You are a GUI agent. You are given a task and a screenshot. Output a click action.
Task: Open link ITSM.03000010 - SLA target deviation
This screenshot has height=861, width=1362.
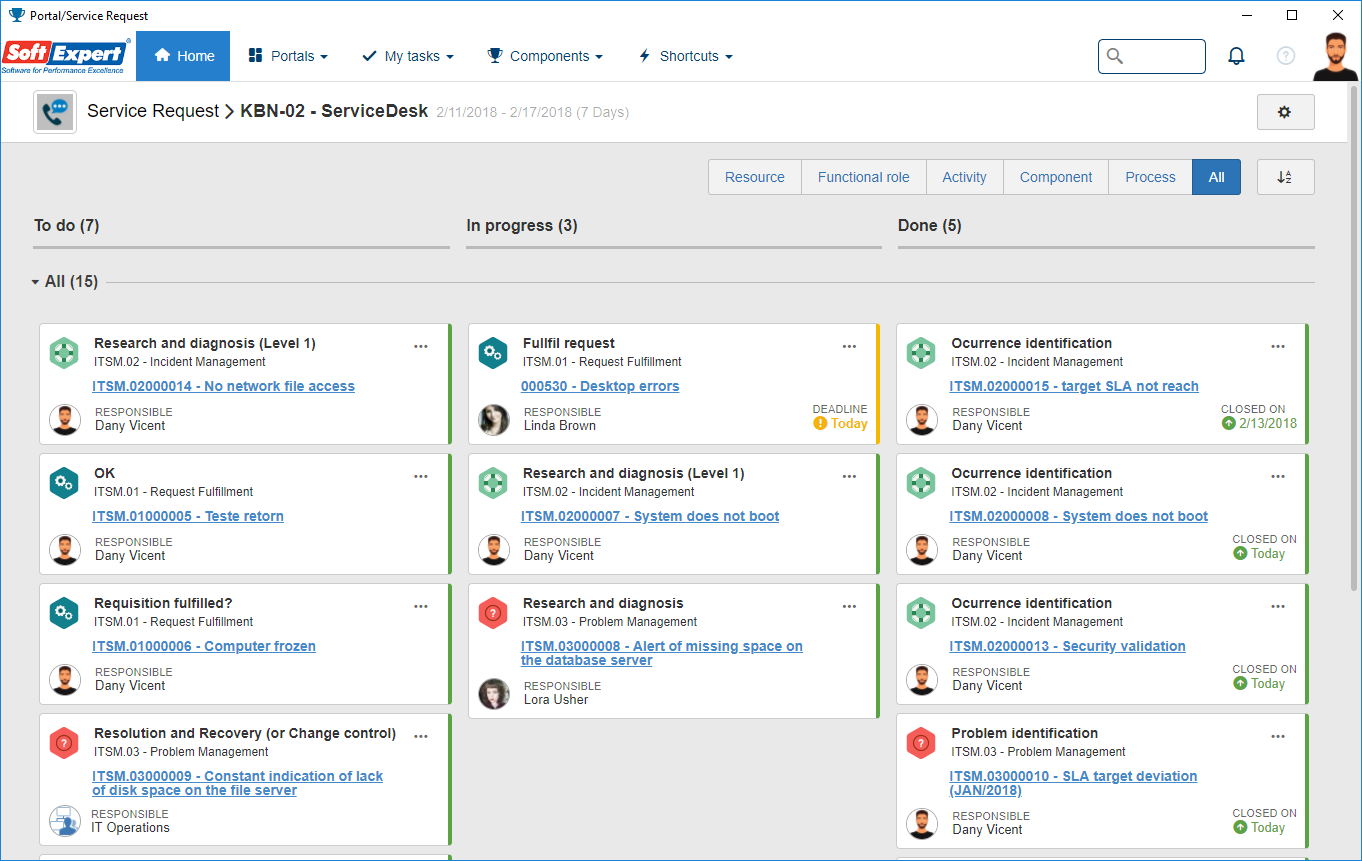(x=1073, y=783)
